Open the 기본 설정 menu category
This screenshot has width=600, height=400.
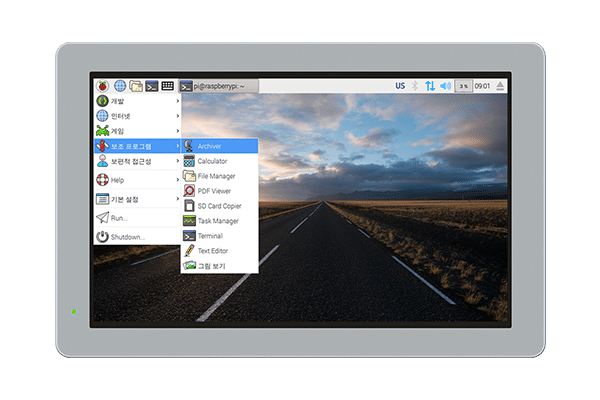click(137, 199)
